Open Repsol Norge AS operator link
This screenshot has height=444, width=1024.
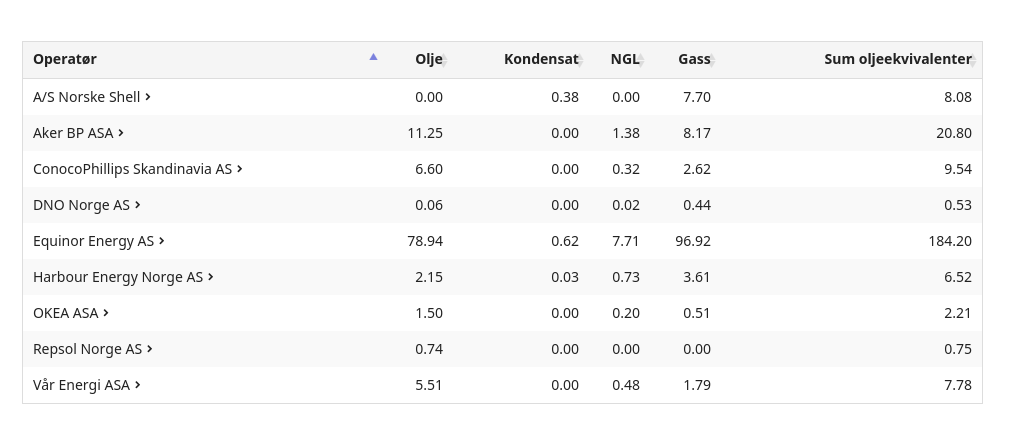tap(87, 349)
